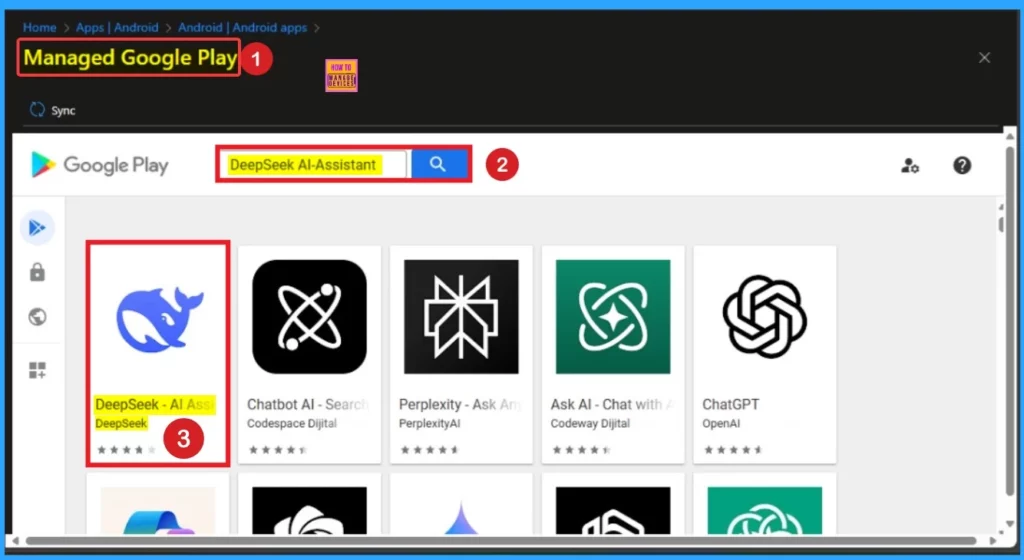Click the outer vertical scrollbar thumb
This screenshot has height=560, width=1024.
(x=1010, y=320)
